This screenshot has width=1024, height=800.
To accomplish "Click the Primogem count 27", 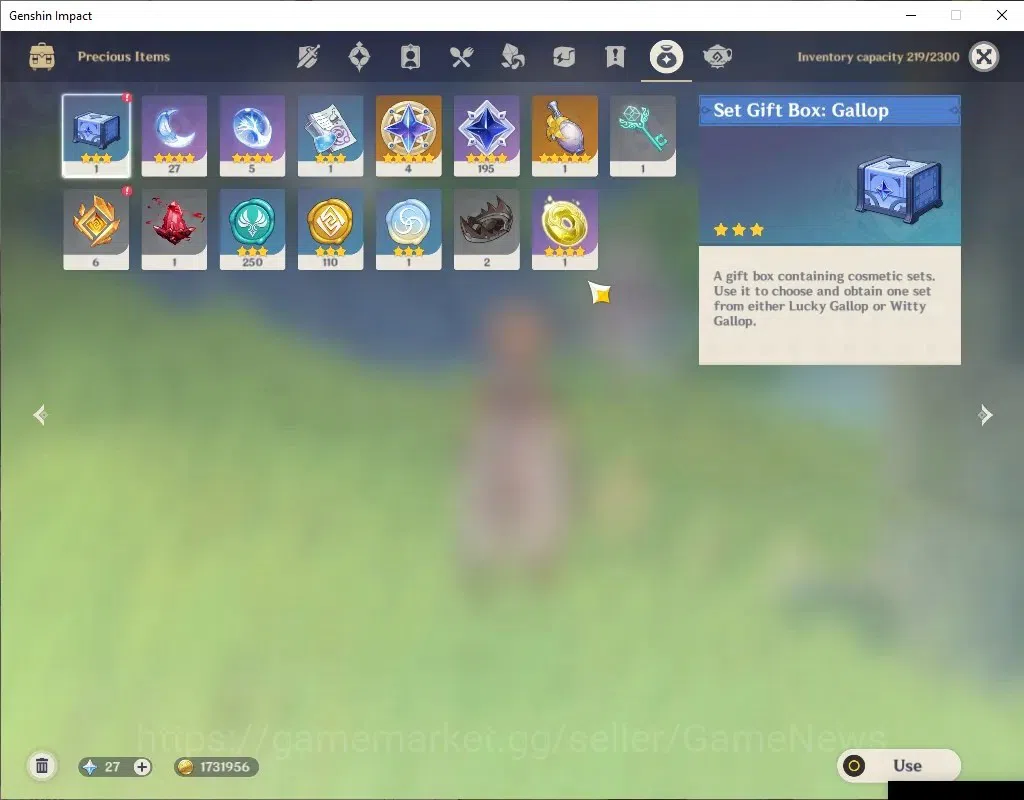I will tap(112, 767).
